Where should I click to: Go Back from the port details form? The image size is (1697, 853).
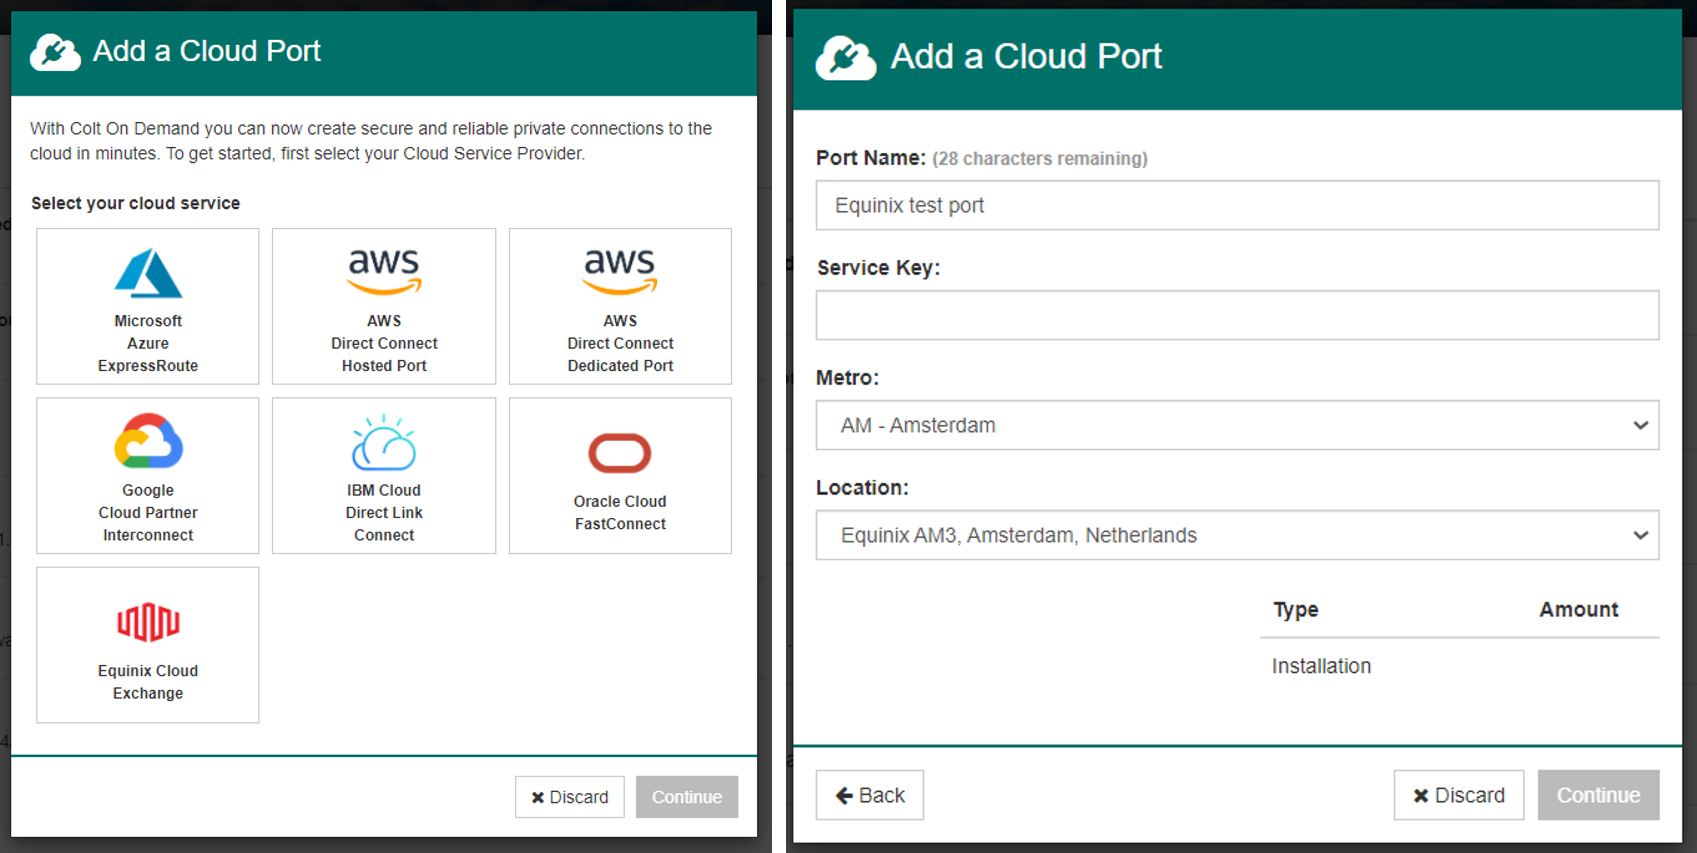[x=869, y=795]
